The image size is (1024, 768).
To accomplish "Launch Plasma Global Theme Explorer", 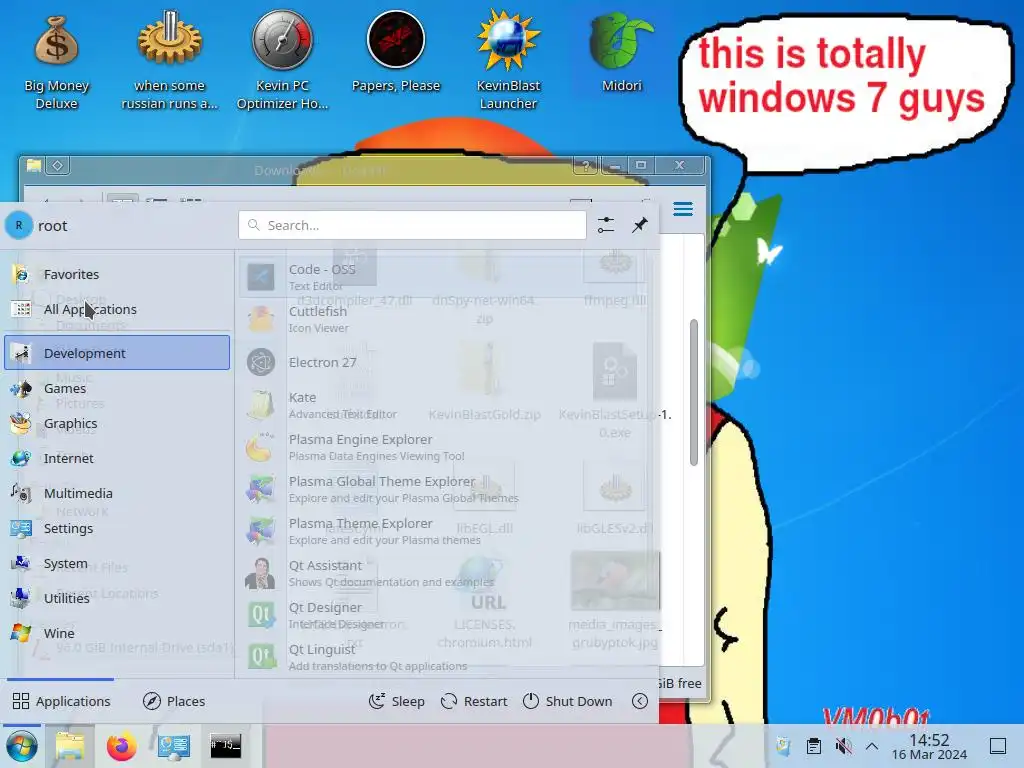I will (444, 489).
